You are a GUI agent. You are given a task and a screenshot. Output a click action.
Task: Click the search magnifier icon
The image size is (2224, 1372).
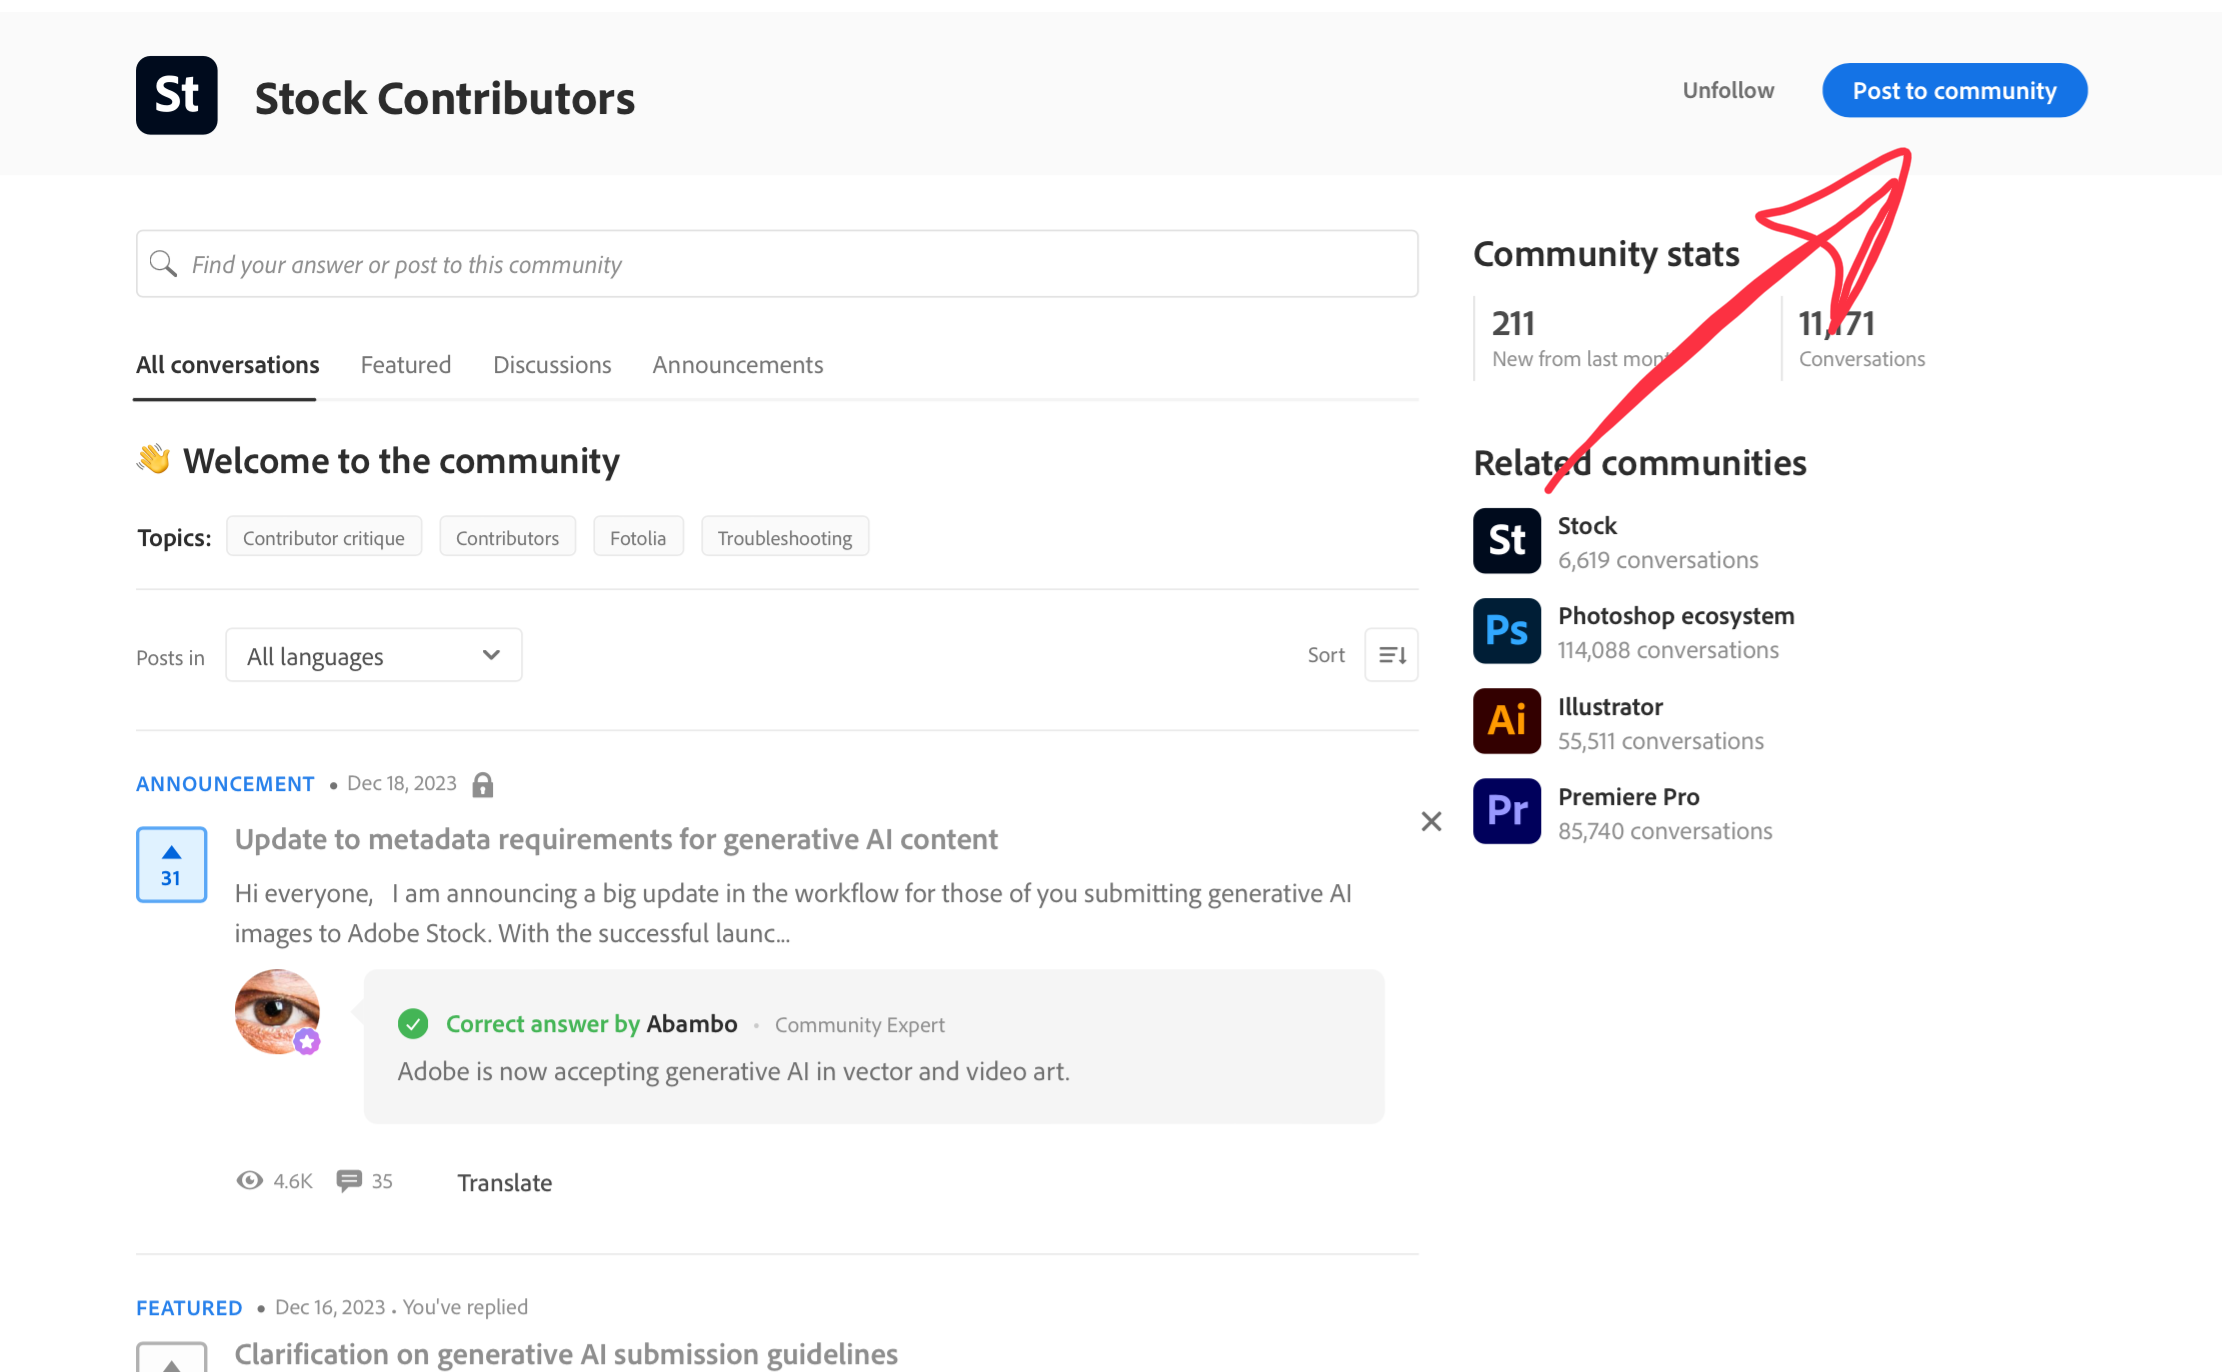[x=165, y=263]
